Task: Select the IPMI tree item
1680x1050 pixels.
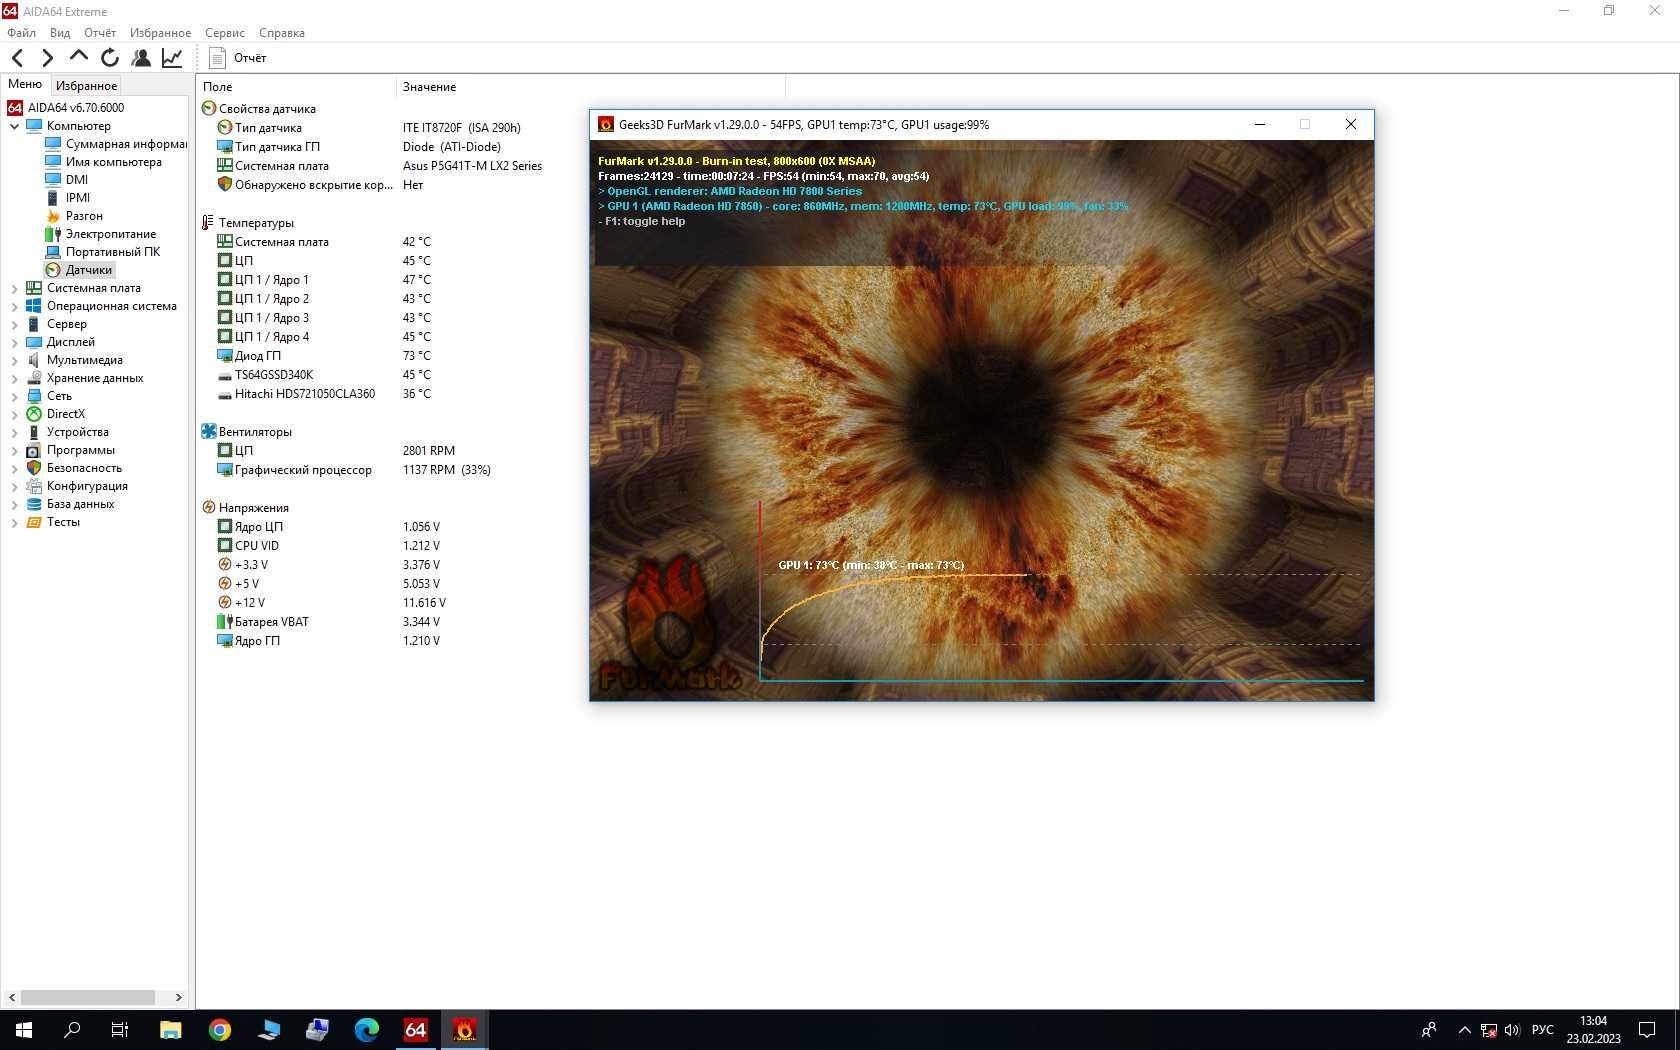Action: [x=78, y=198]
